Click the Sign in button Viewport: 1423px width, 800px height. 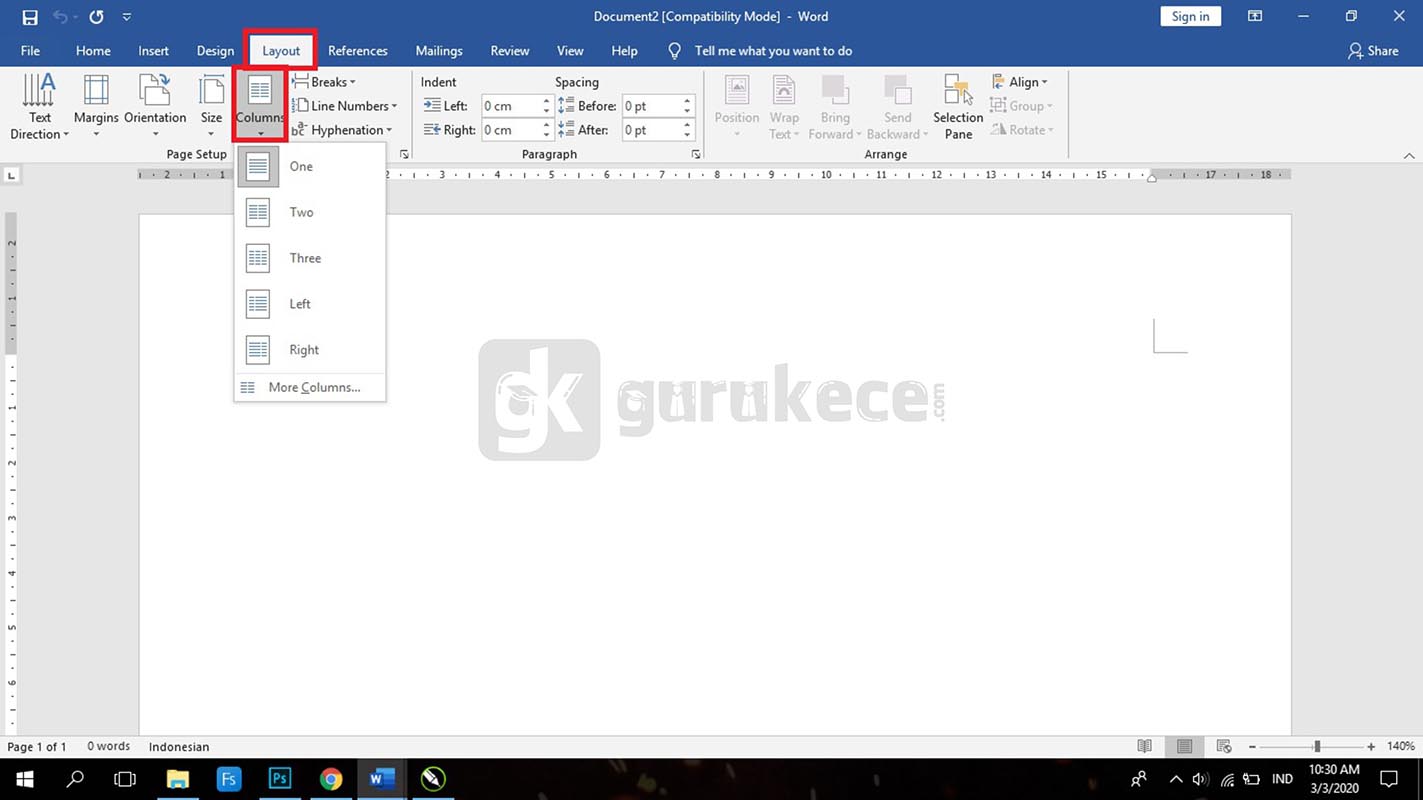1190,16
